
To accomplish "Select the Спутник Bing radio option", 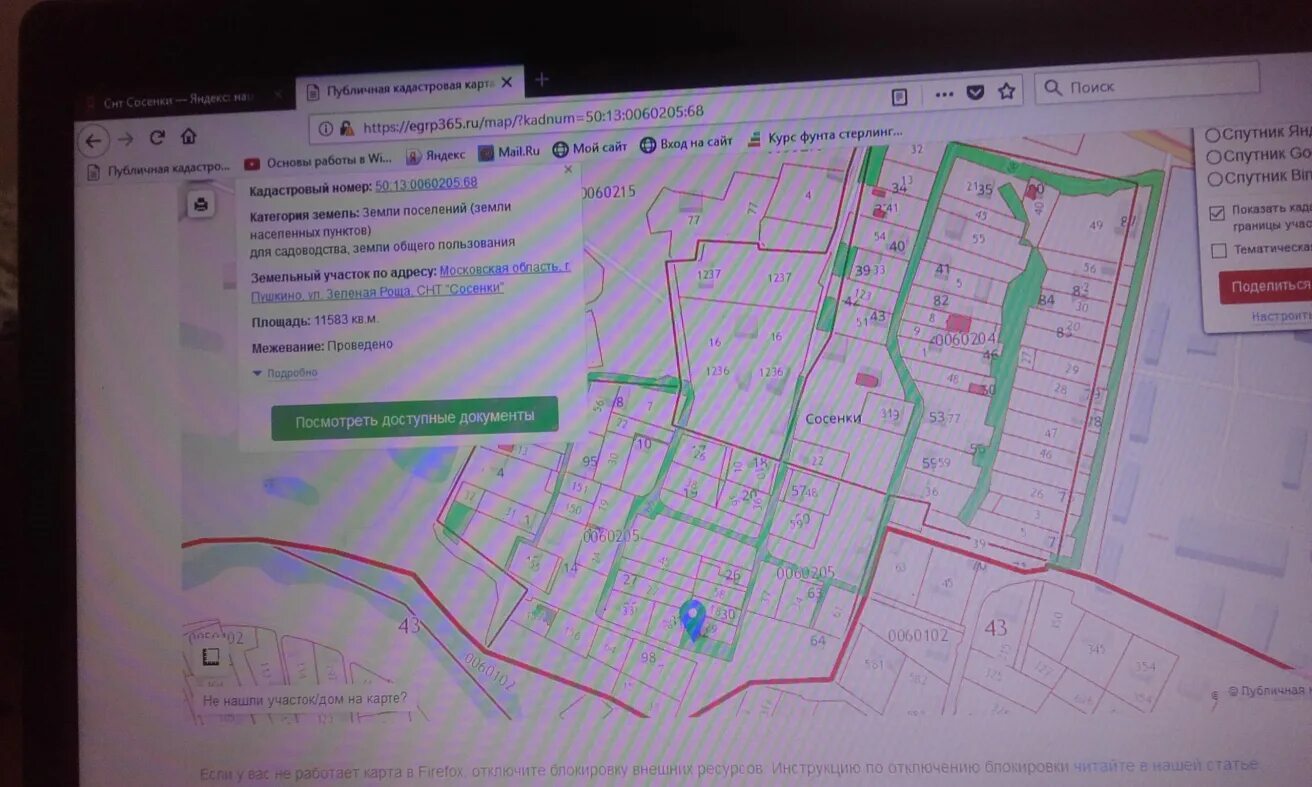I will click(x=1214, y=179).
